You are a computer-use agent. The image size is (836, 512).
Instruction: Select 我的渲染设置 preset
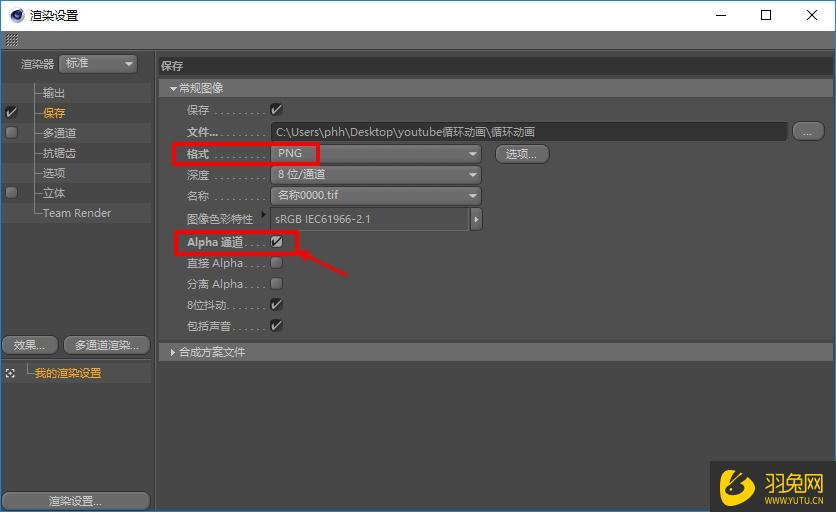click(x=68, y=373)
